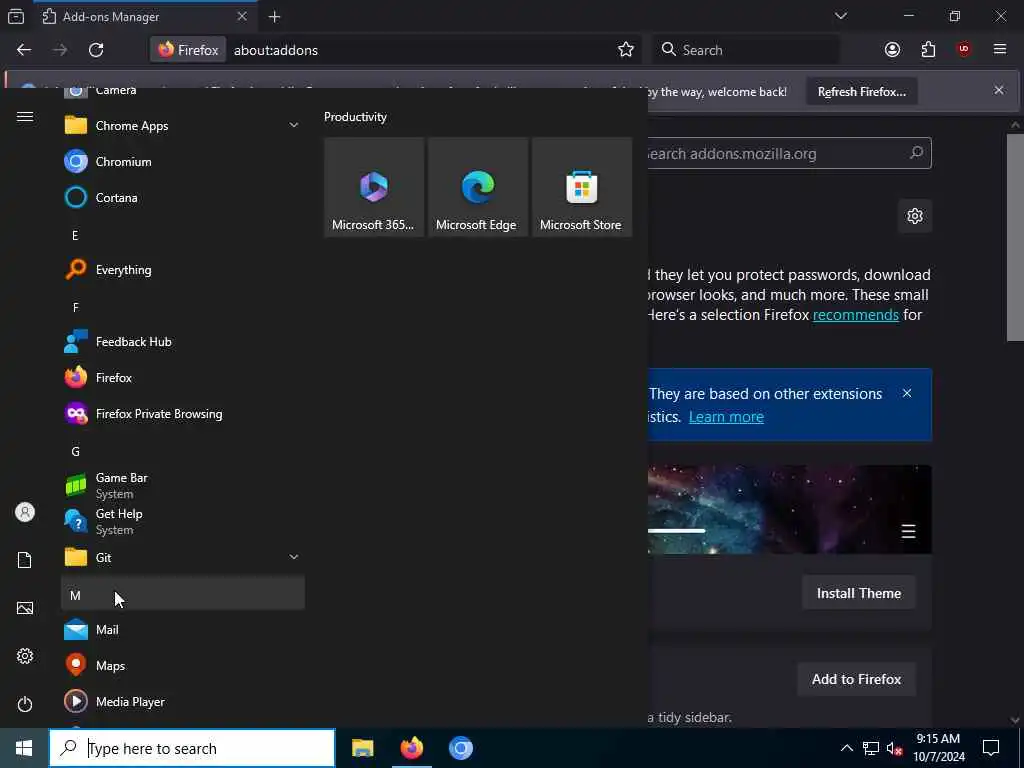Open the uBlock Origin extension icon in Firefox
This screenshot has width=1024, height=768.
[x=964, y=50]
